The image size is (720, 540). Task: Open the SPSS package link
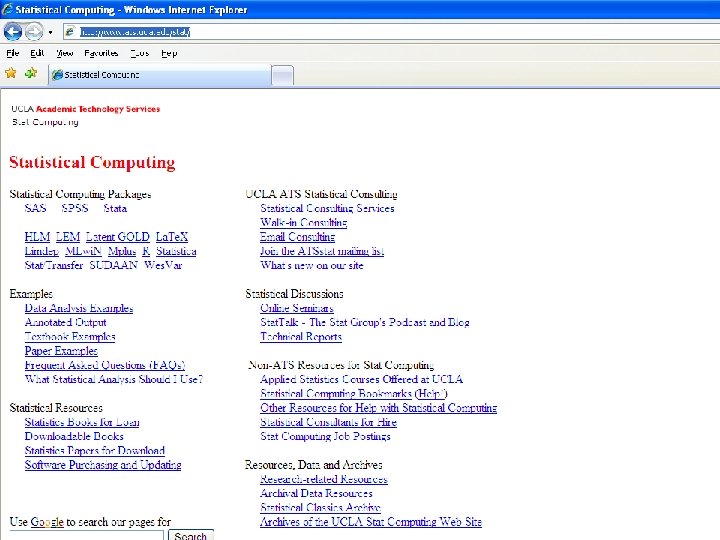point(74,208)
